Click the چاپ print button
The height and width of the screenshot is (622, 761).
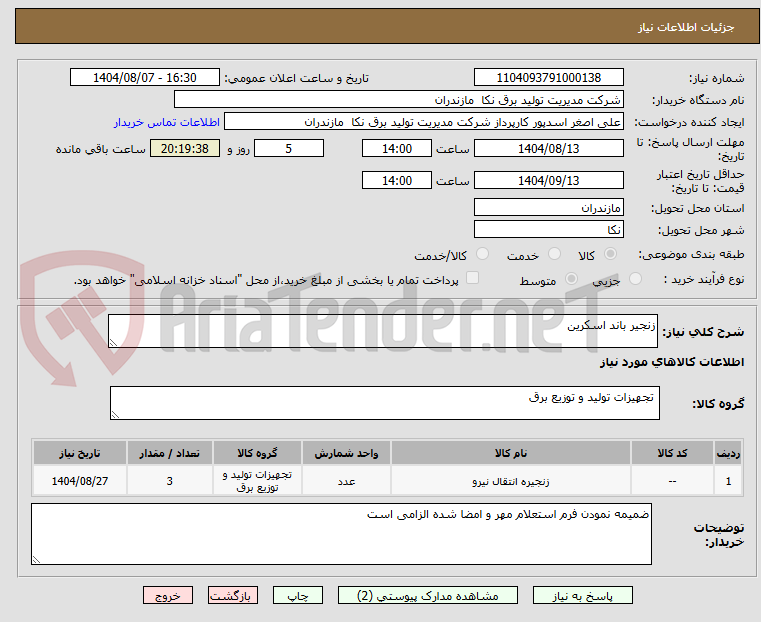pyautogui.click(x=298, y=596)
